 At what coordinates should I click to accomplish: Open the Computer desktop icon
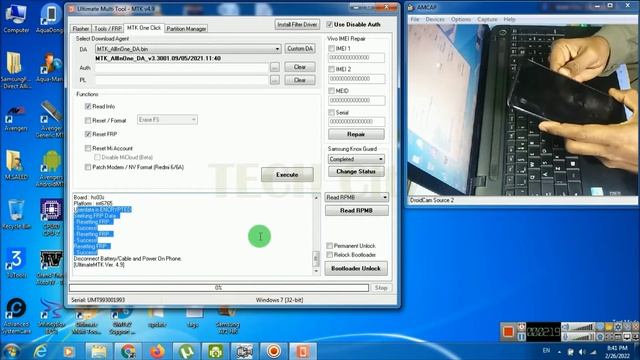(x=16, y=17)
